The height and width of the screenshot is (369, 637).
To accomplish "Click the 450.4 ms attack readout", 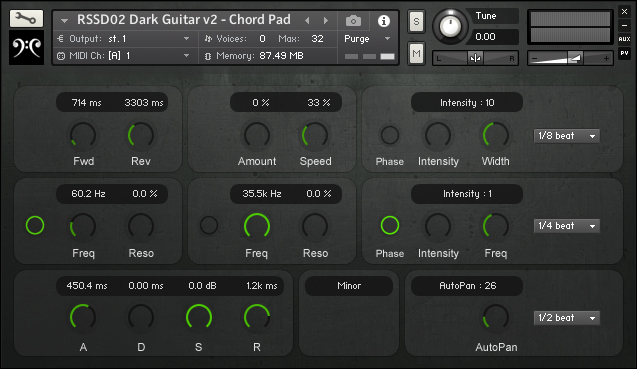I will tap(87, 286).
